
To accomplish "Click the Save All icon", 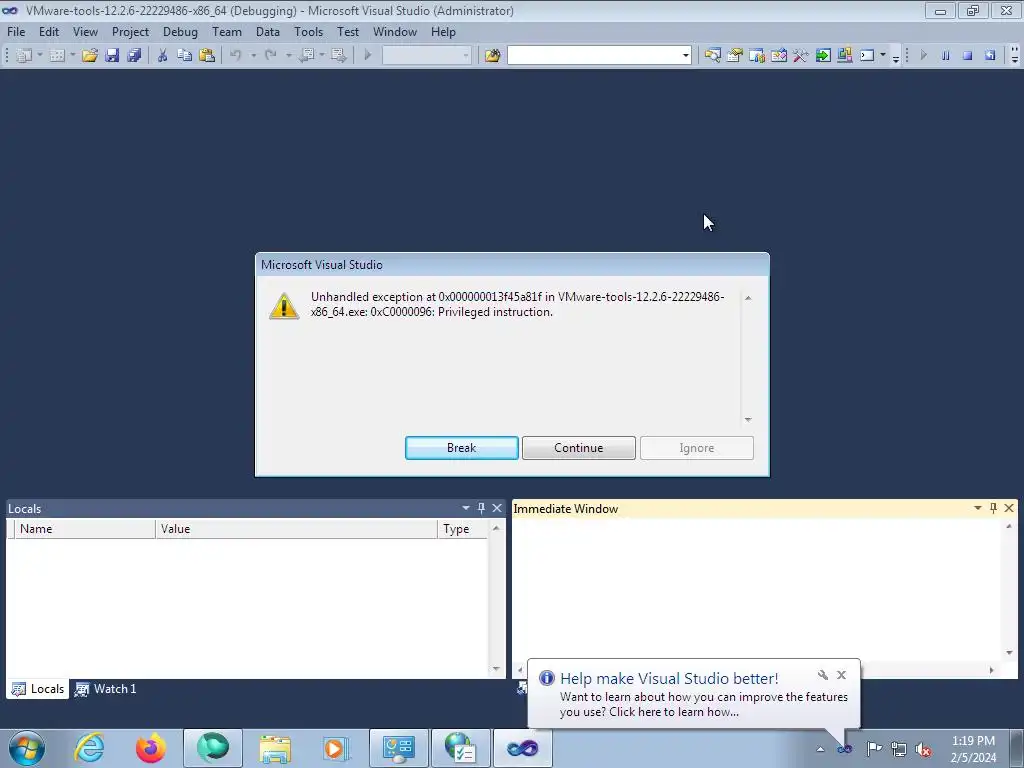I will (134, 56).
